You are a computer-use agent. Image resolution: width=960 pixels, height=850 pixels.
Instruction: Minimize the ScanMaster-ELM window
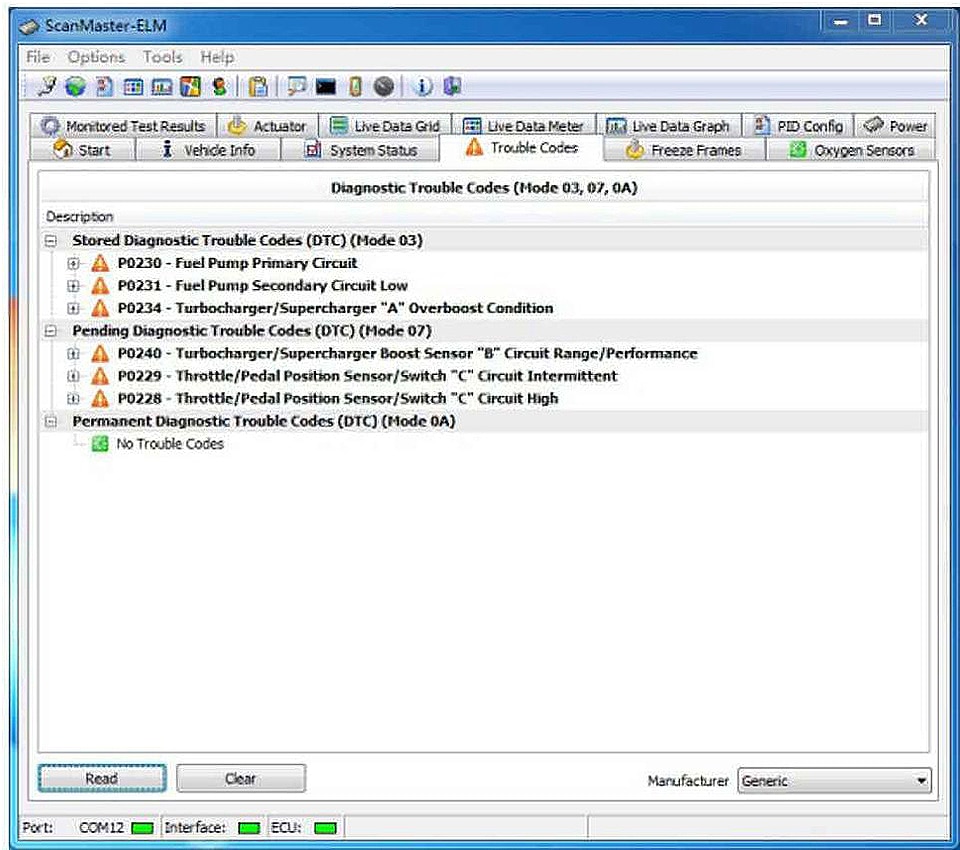click(841, 22)
